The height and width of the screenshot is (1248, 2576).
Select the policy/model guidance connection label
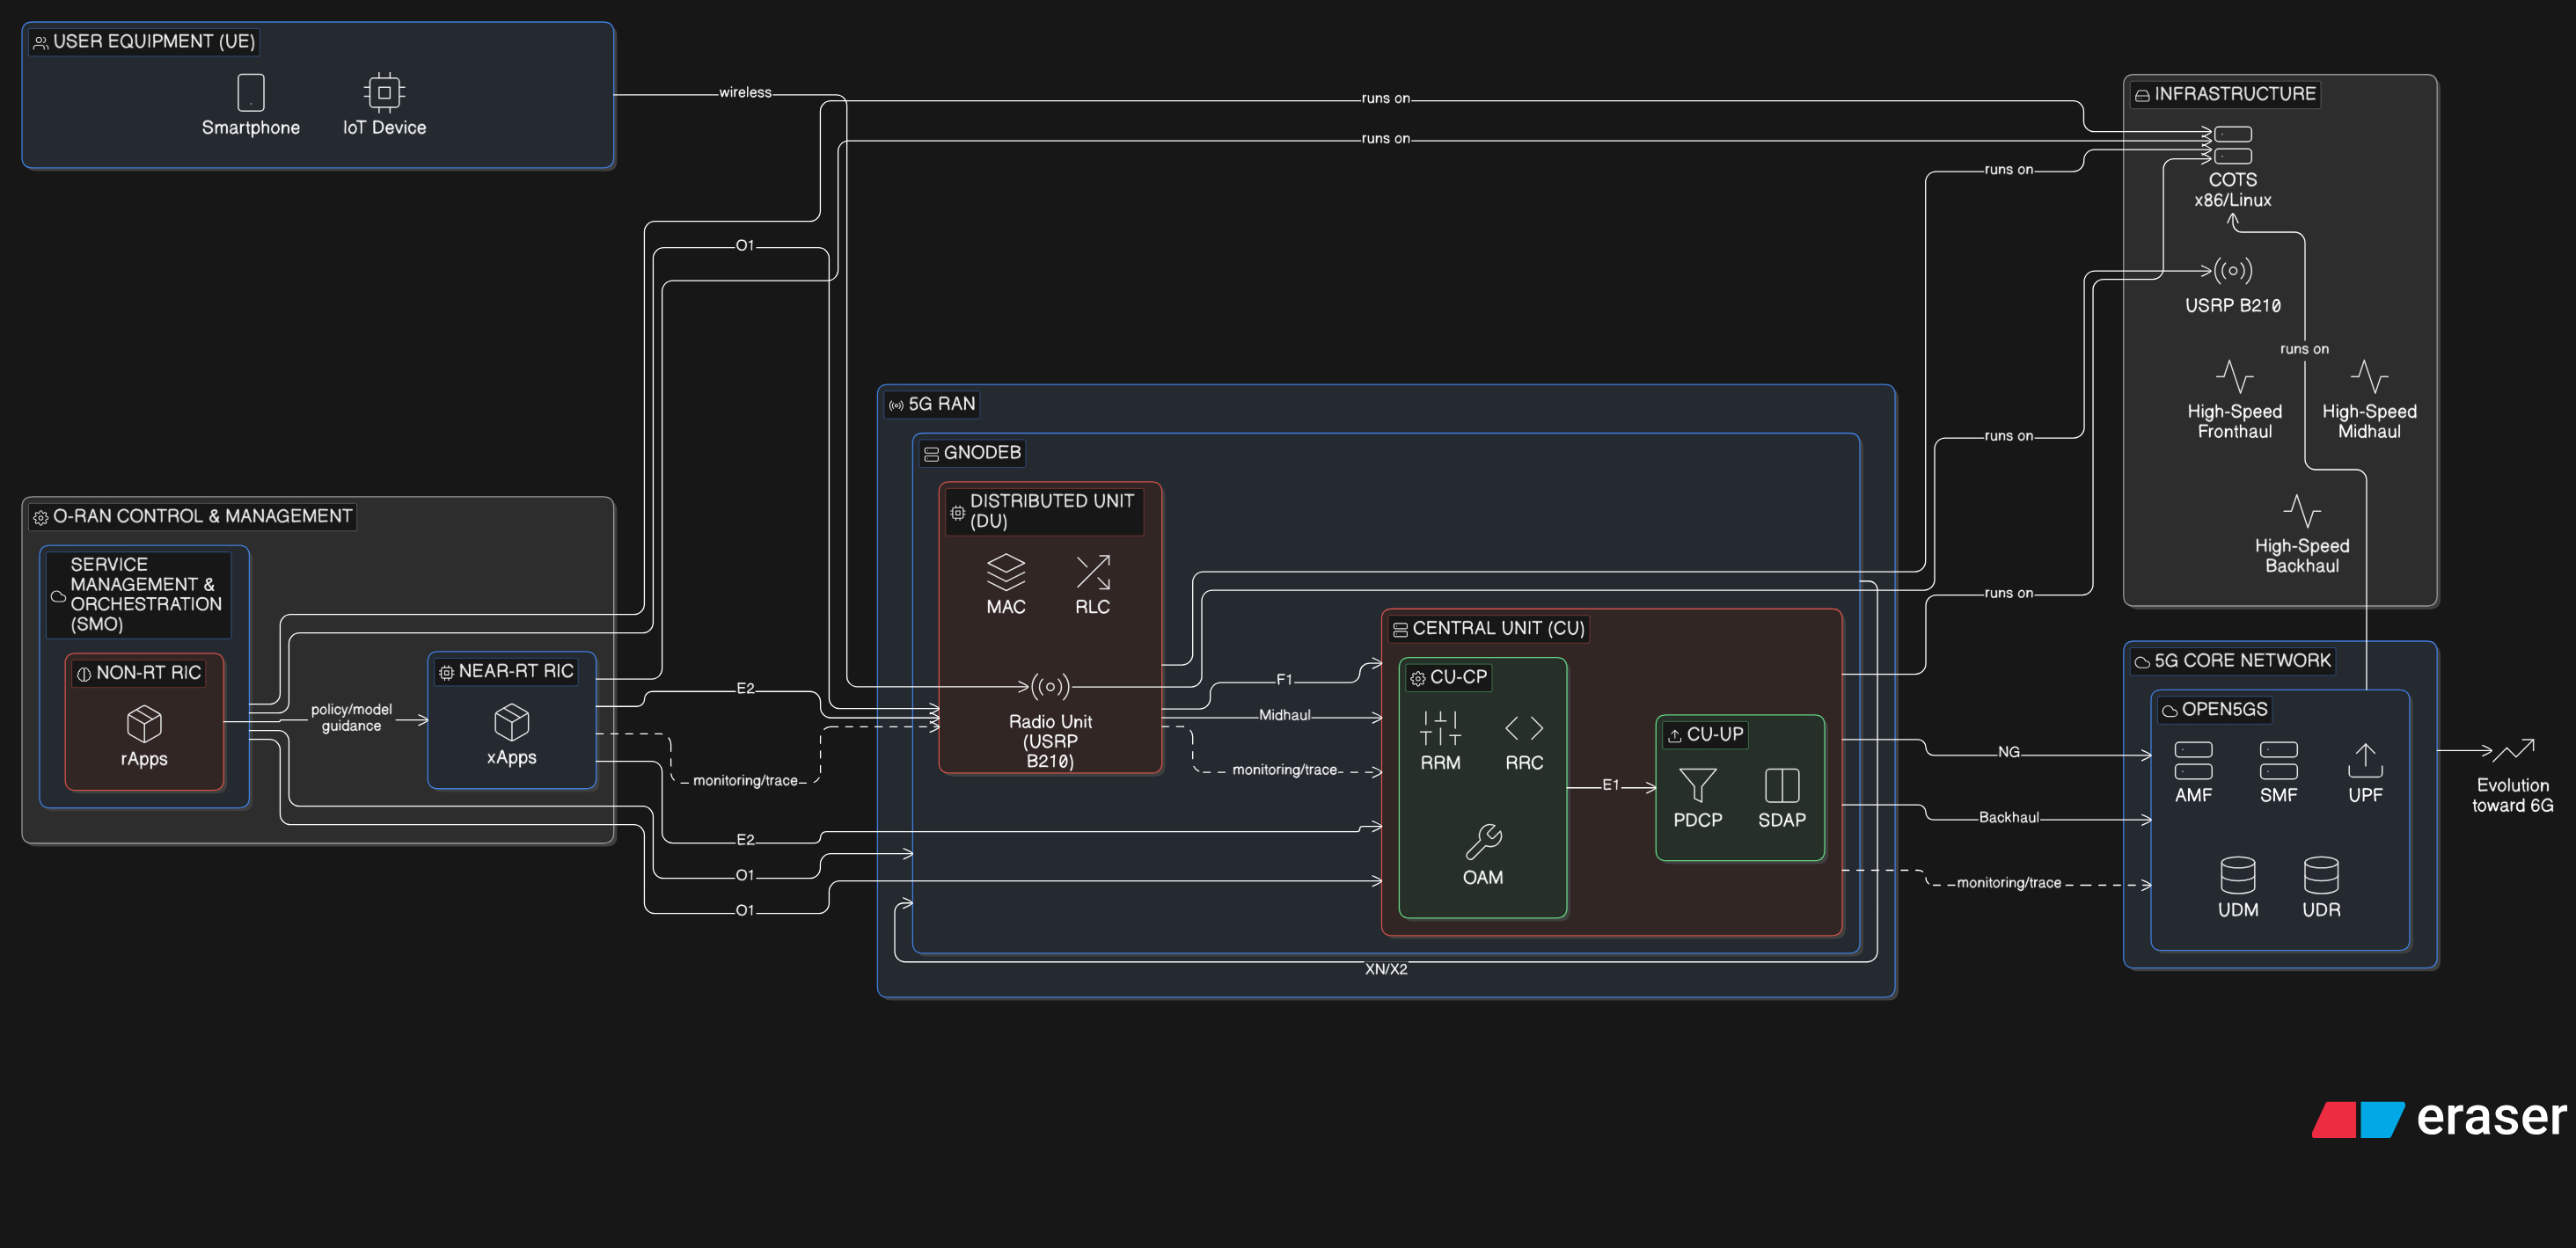(351, 717)
